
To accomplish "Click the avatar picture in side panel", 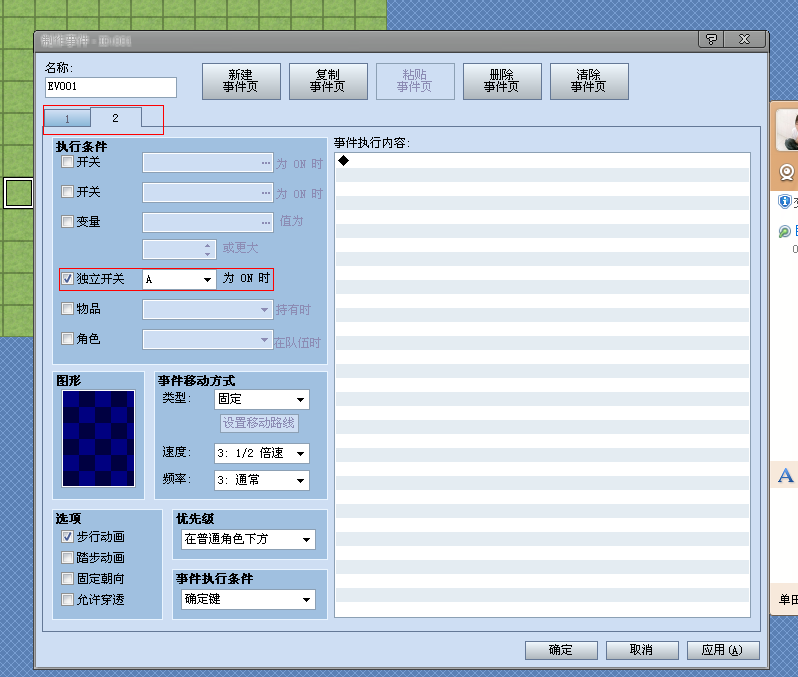I will [787, 130].
